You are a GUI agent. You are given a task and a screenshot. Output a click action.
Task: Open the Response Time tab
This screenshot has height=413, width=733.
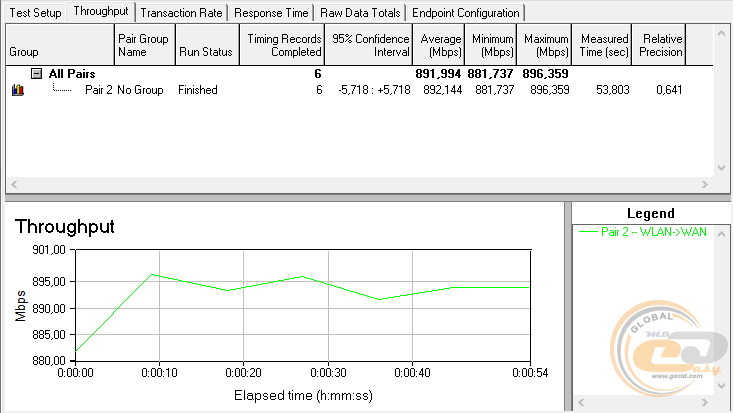pos(271,13)
